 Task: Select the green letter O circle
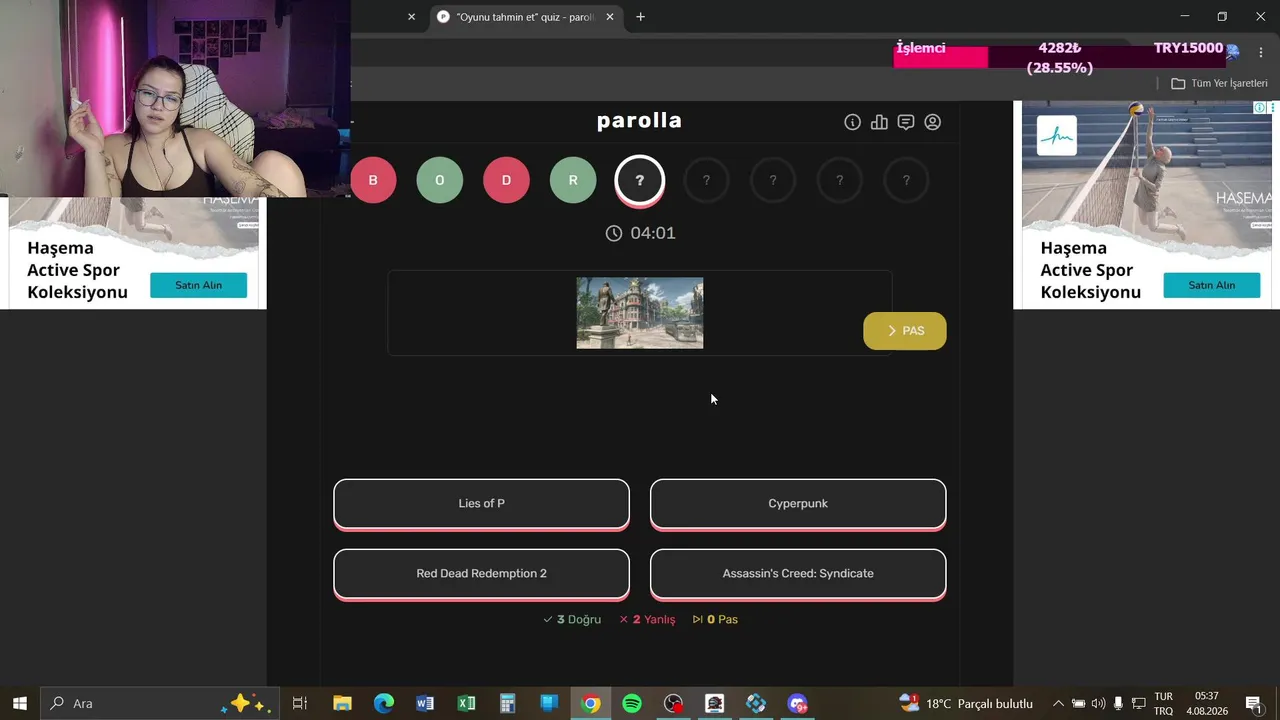pyautogui.click(x=440, y=180)
